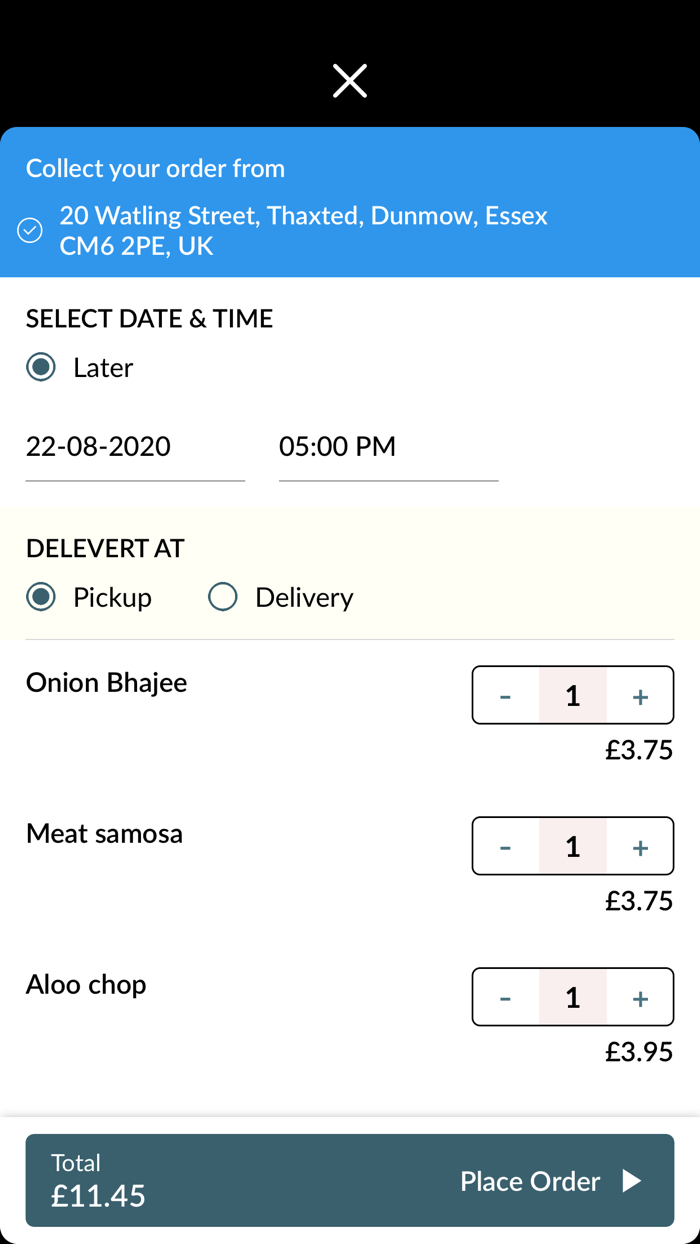Click the Meat samosa quantity number
Image resolution: width=700 pixels, height=1244 pixels.
point(572,847)
